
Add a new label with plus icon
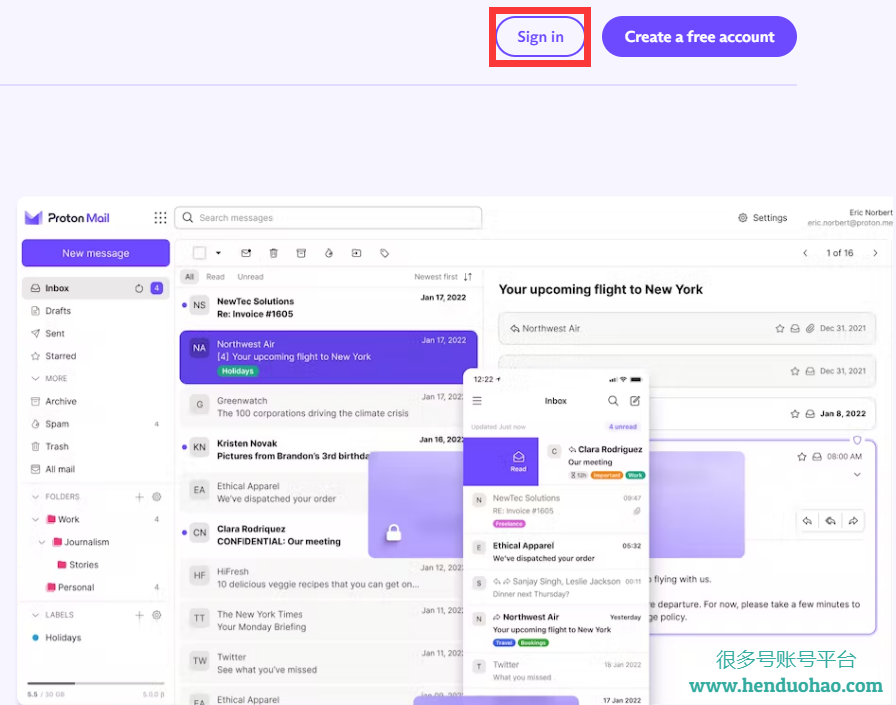point(139,615)
